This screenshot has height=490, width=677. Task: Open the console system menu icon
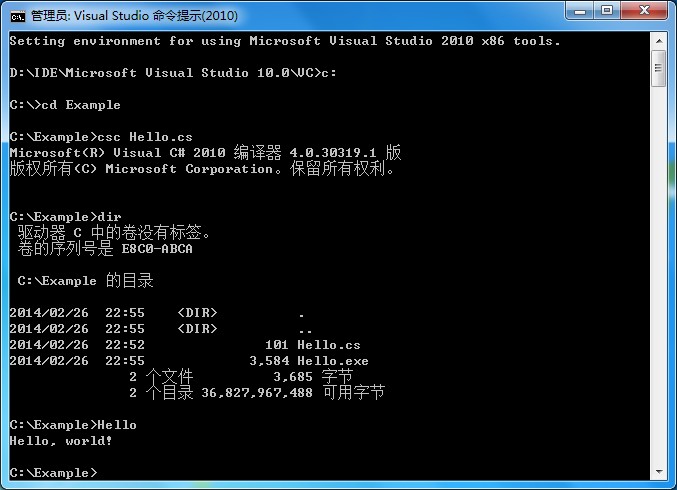18,16
